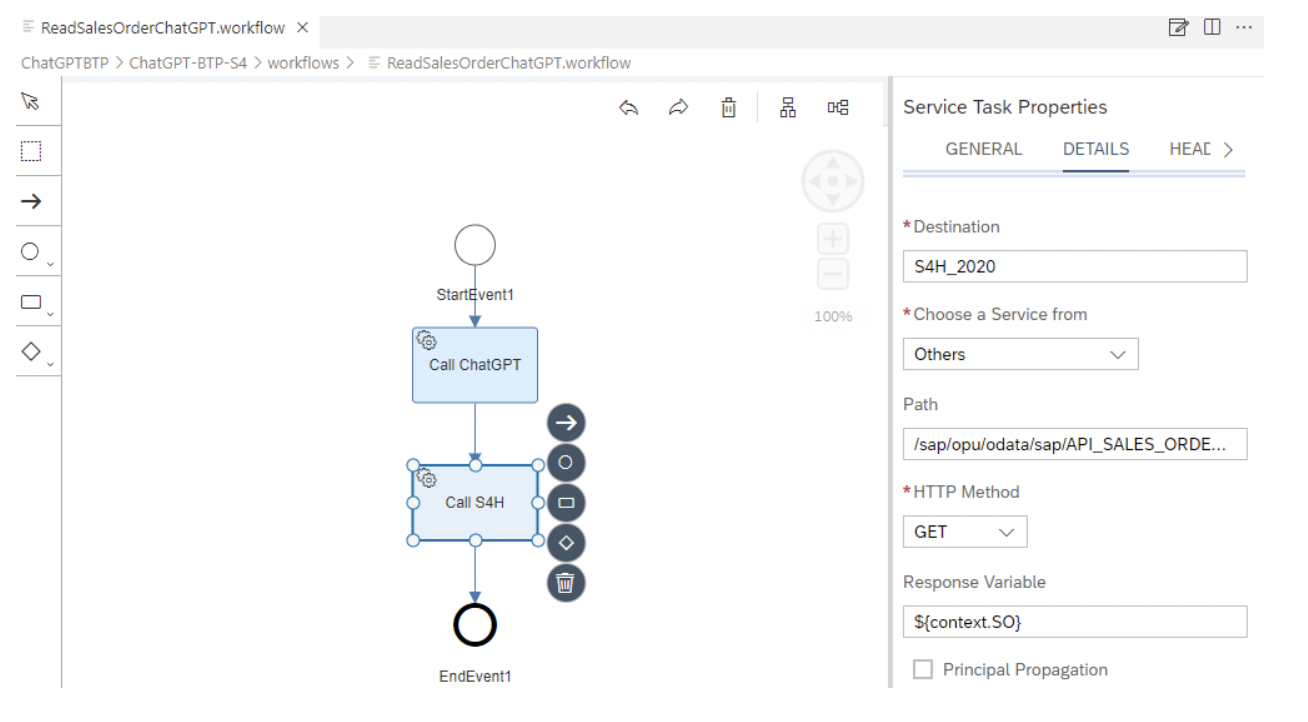Zoom in with the plus button
The image size is (1308, 722).
tap(834, 240)
